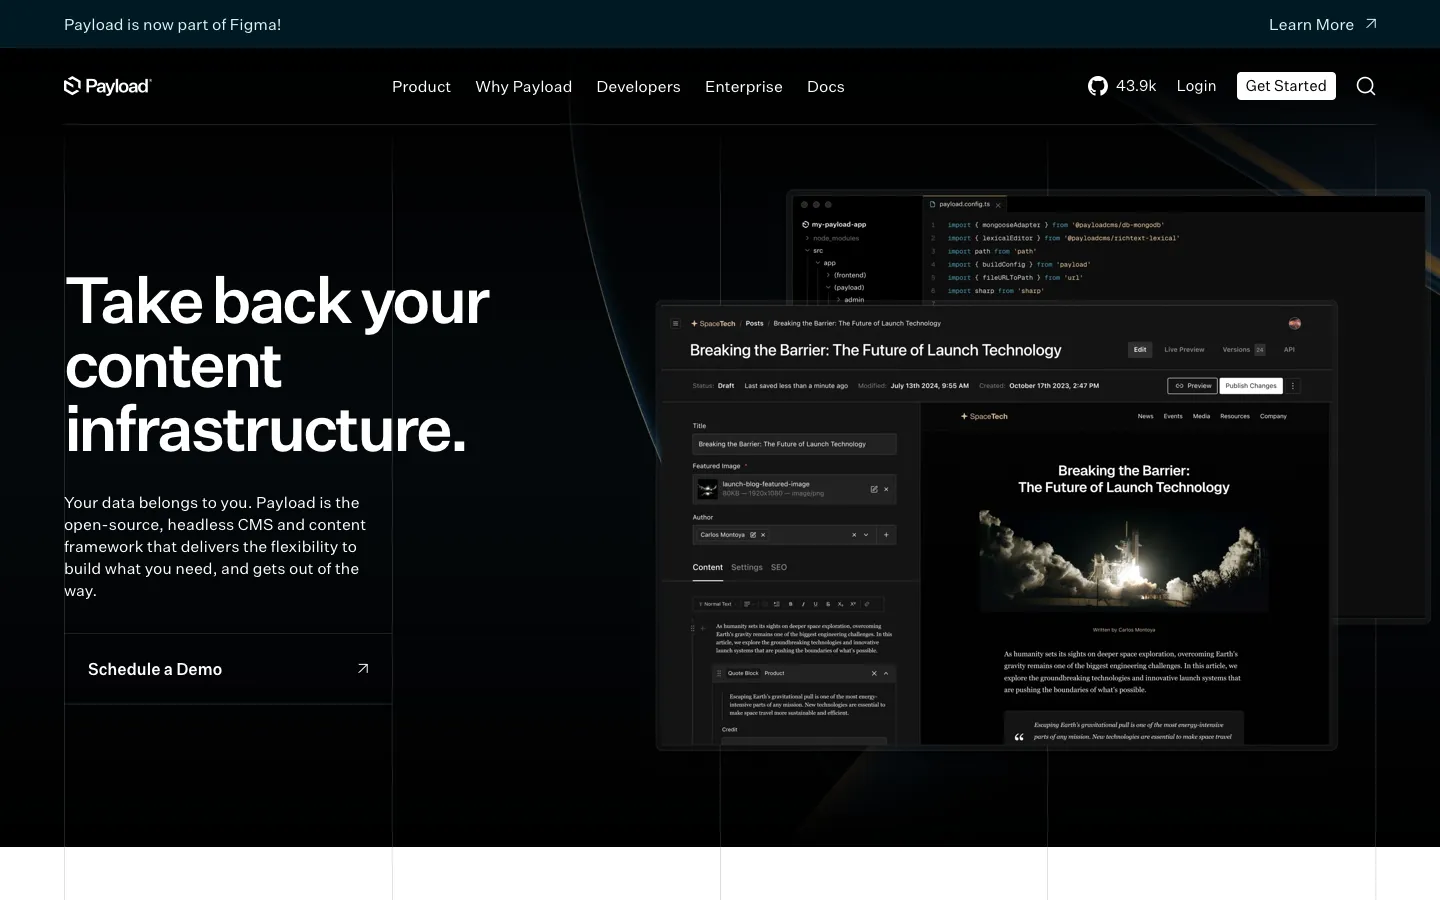Viewport: 1440px width, 900px height.
Task: Click the Resources link in SpaceTech preview
Action: pos(1235,416)
